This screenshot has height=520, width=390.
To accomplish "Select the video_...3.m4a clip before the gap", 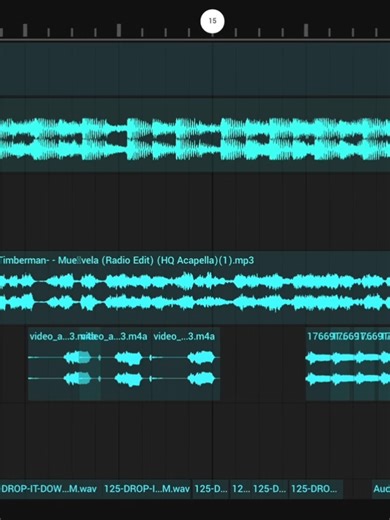I will click(x=185, y=364).
